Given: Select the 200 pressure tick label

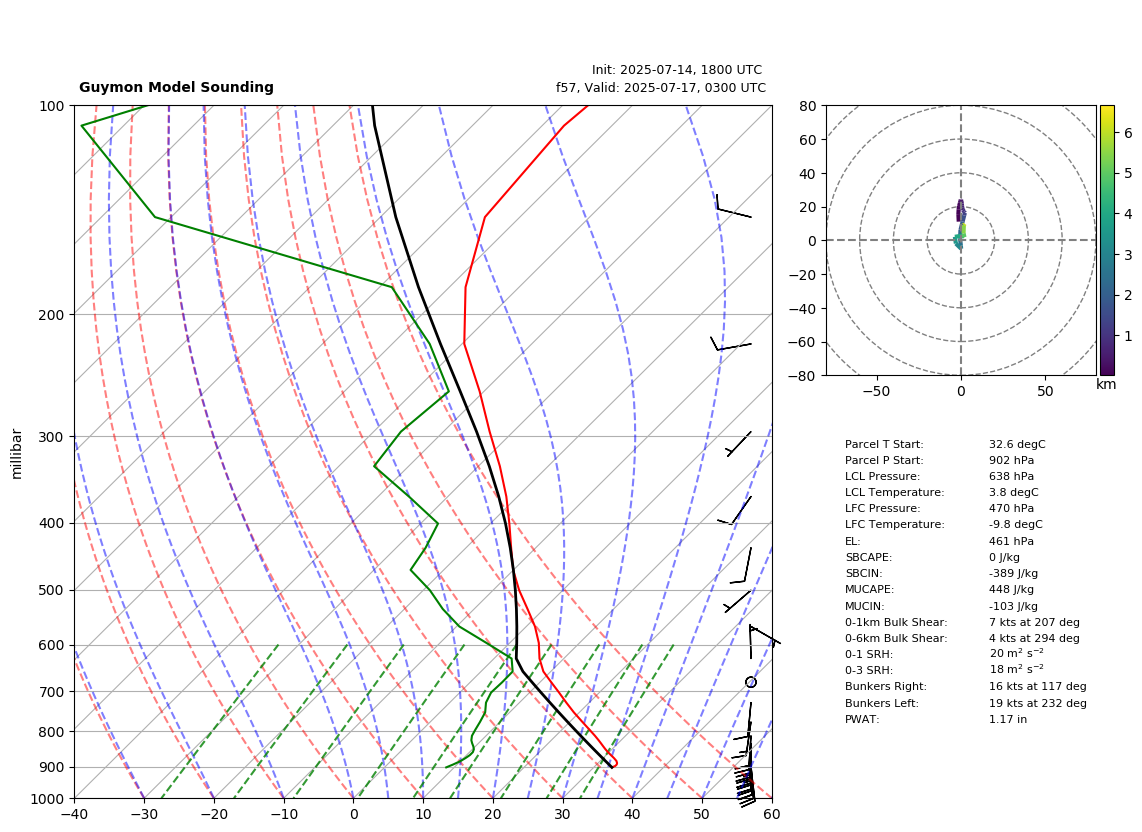Looking at the screenshot, I should click(x=52, y=315).
